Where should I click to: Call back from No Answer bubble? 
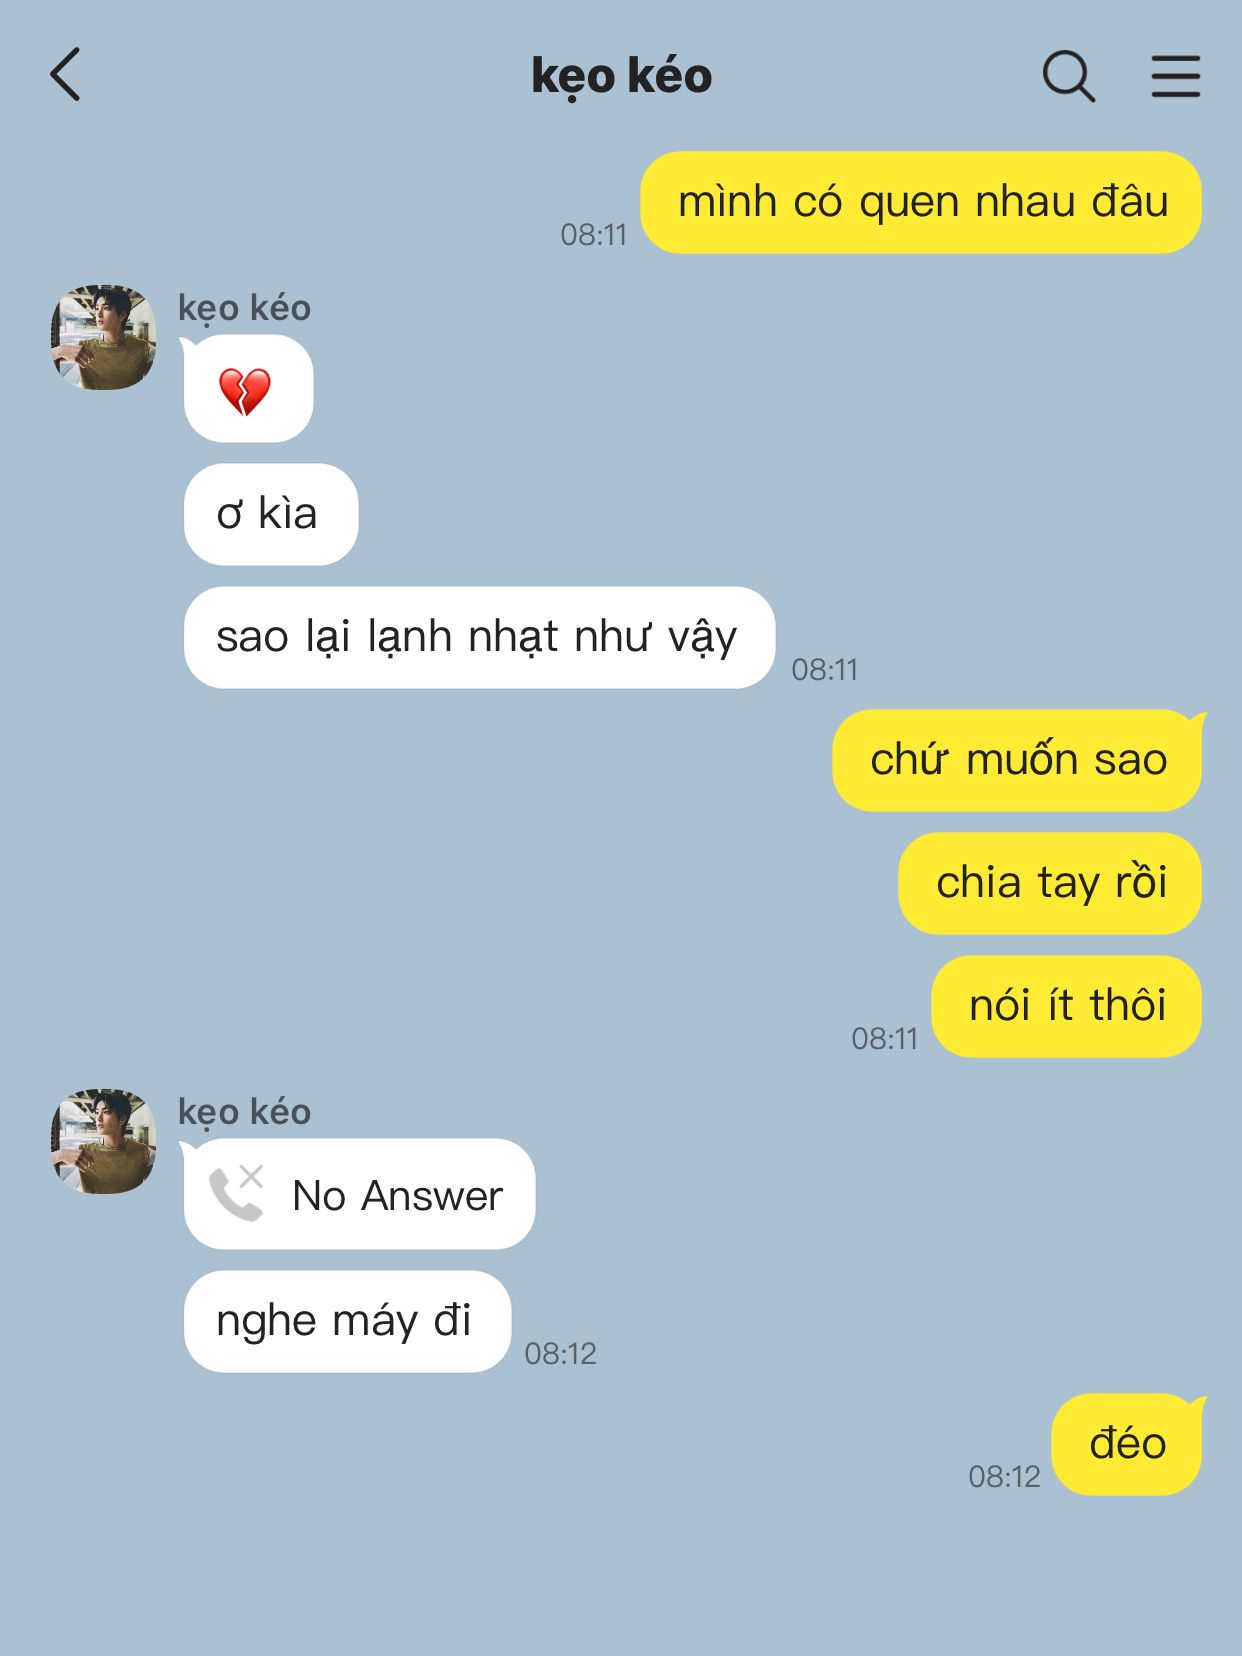(359, 1194)
